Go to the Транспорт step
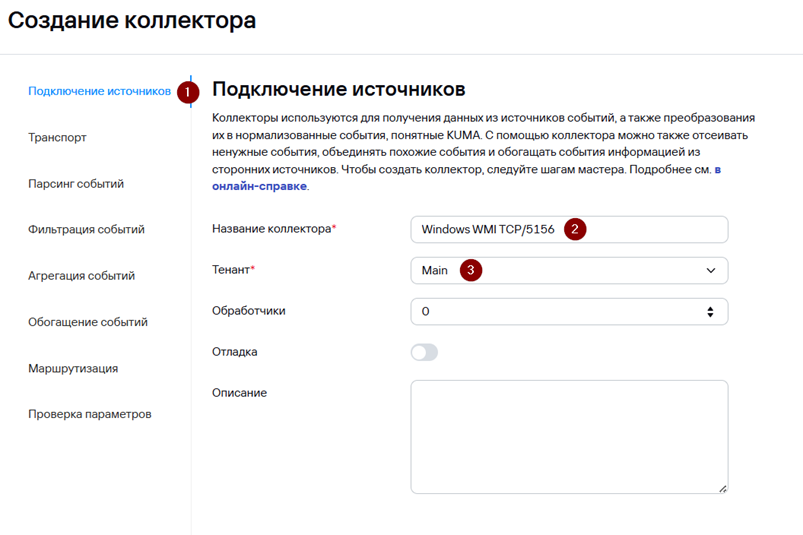 pos(57,138)
